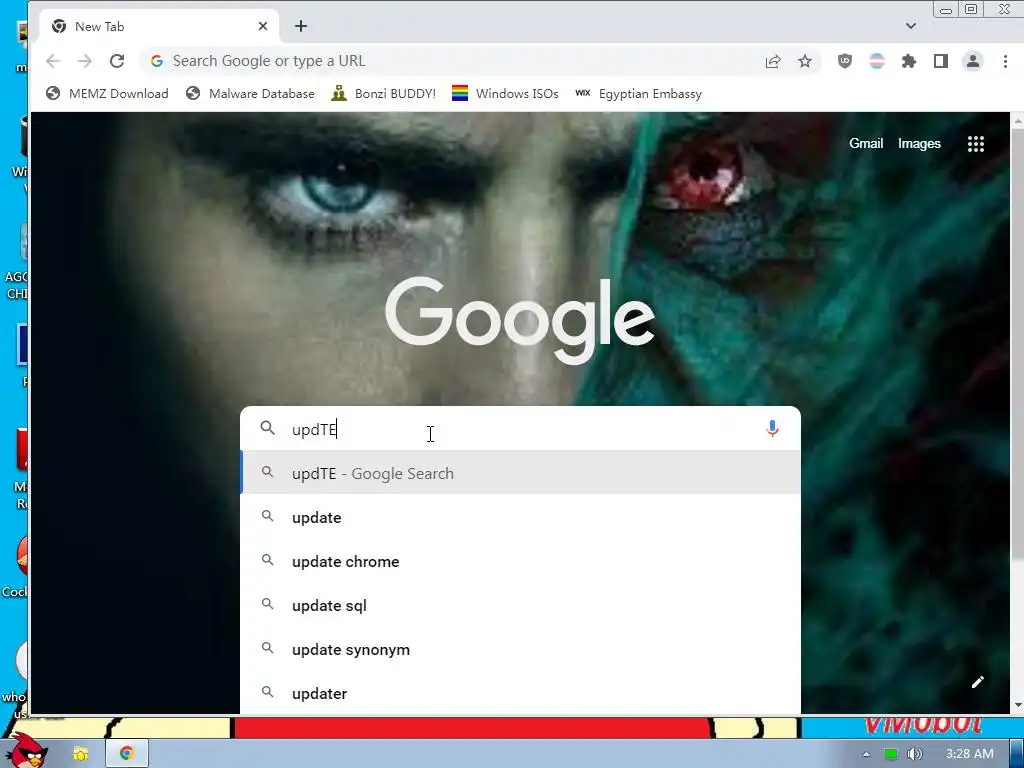The height and width of the screenshot is (768, 1024).
Task: Select the 'updTE - Google Search' suggestion
Action: point(520,473)
